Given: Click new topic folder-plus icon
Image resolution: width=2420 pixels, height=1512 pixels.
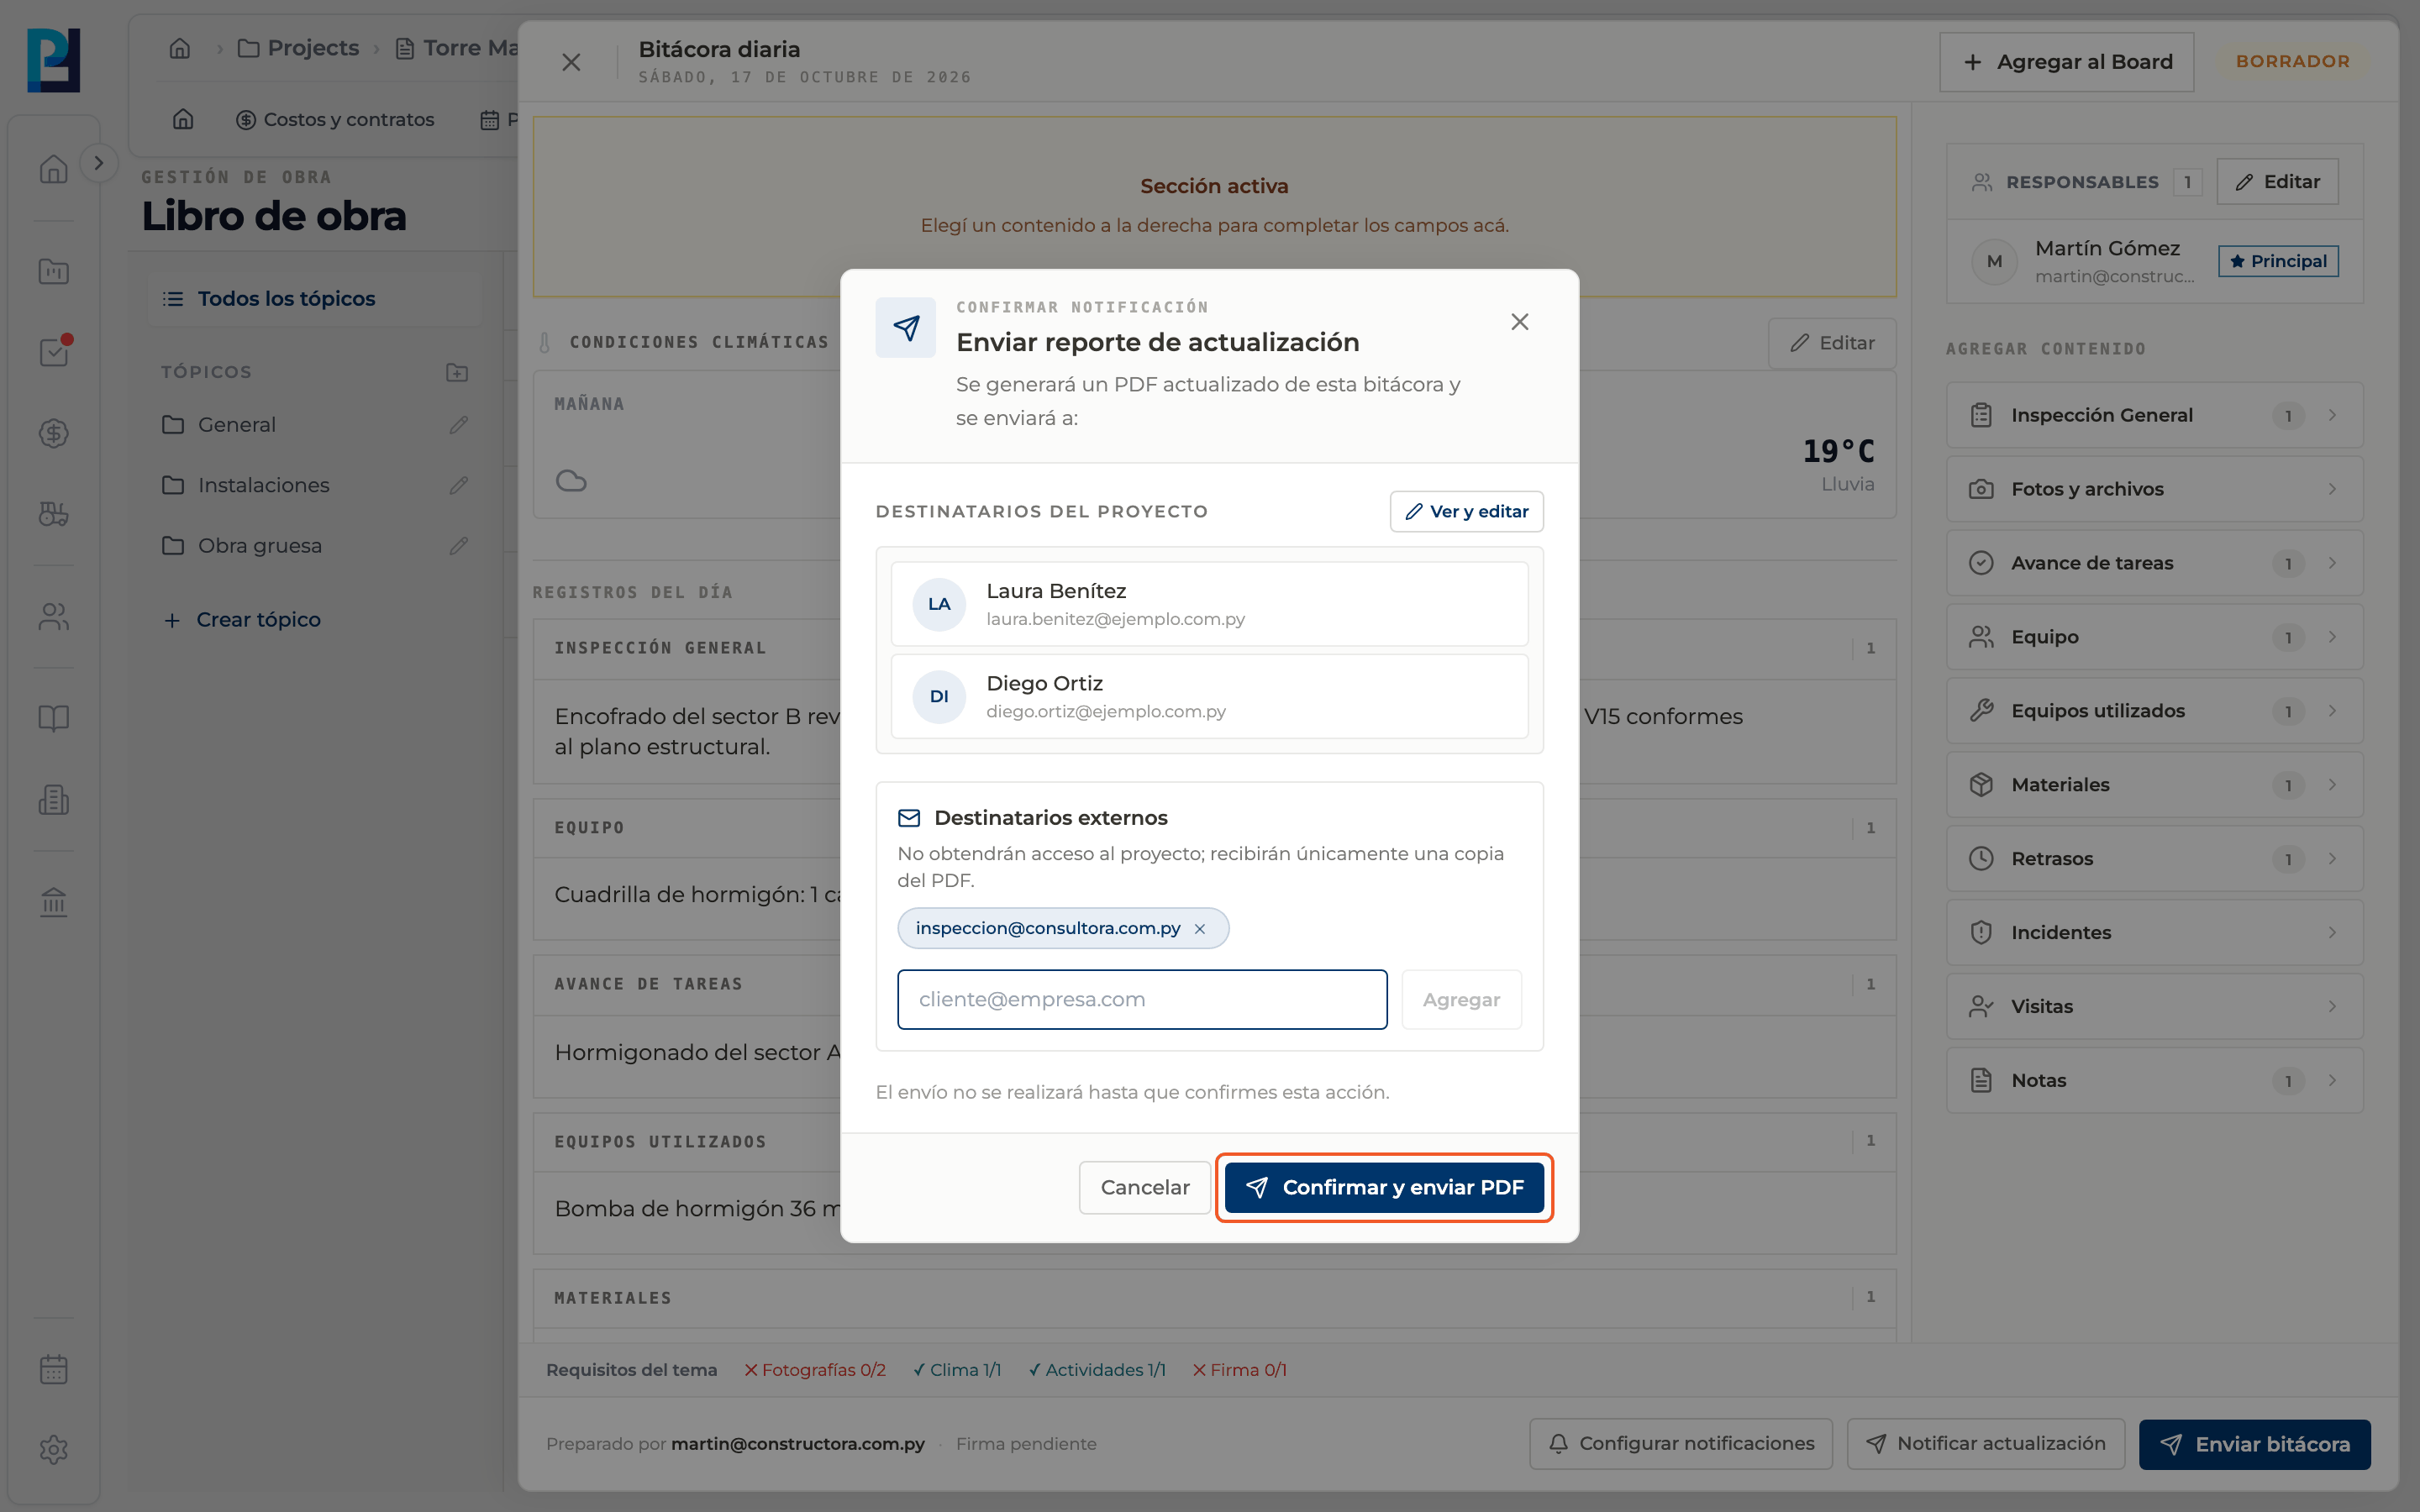Looking at the screenshot, I should point(457,372).
